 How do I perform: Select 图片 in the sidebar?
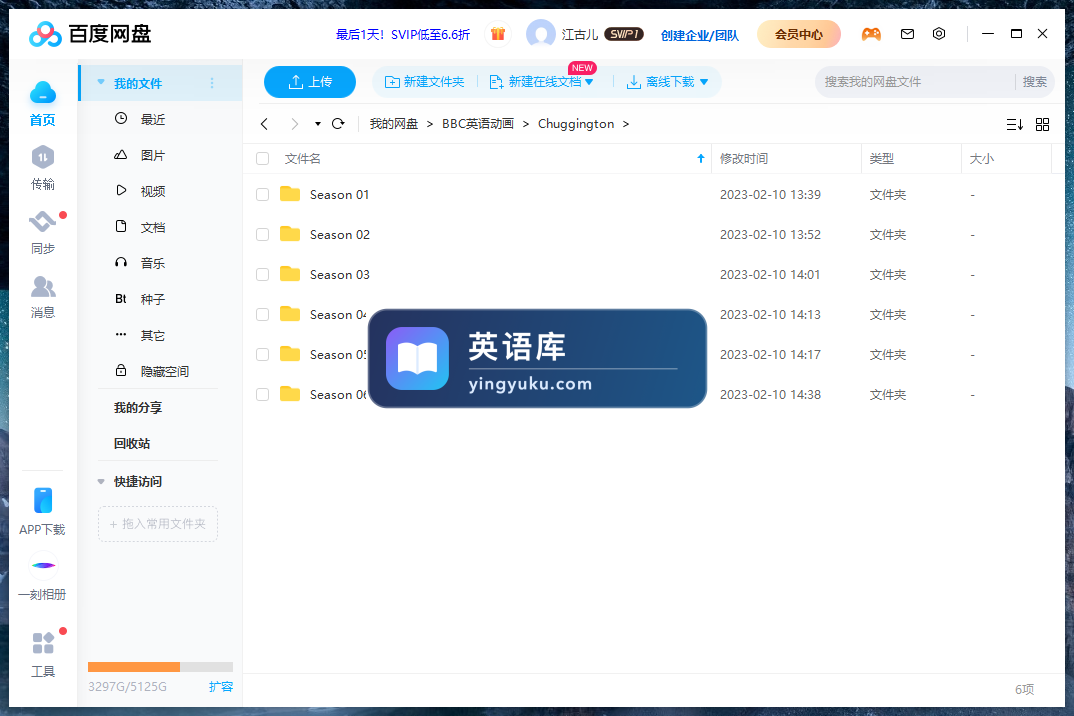click(x=153, y=156)
